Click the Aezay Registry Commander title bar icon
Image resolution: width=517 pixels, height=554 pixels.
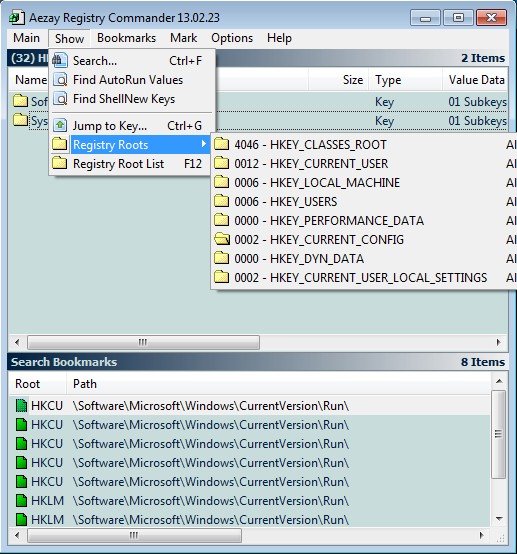coord(17,17)
